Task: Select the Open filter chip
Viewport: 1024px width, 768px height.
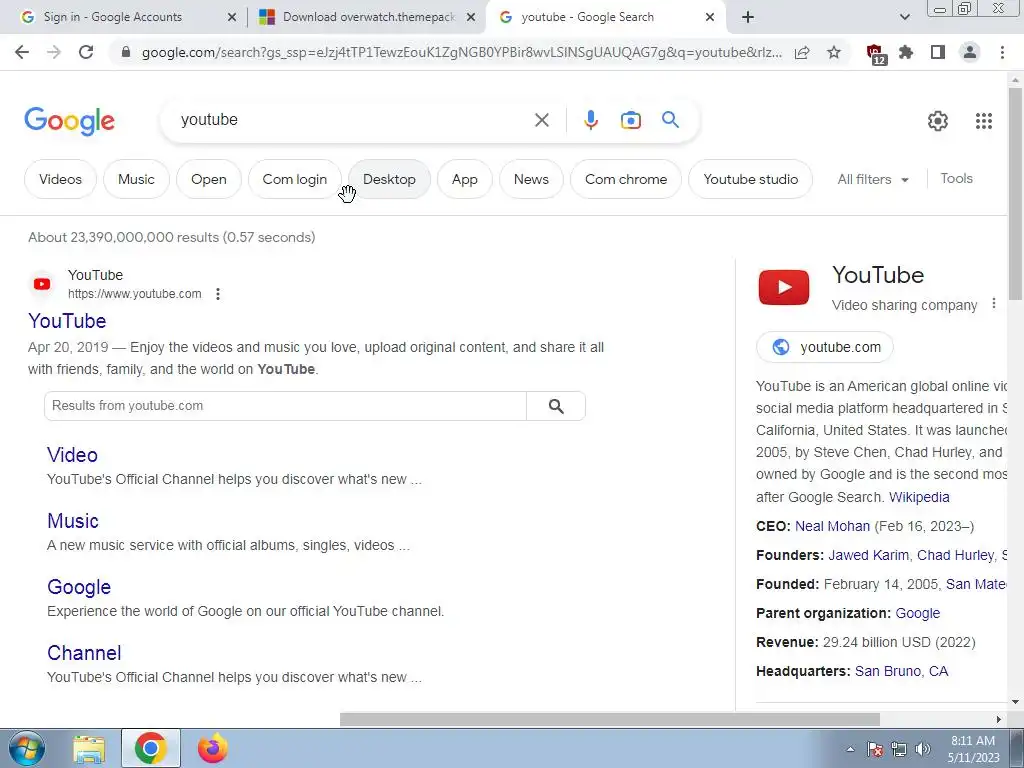Action: (209, 179)
